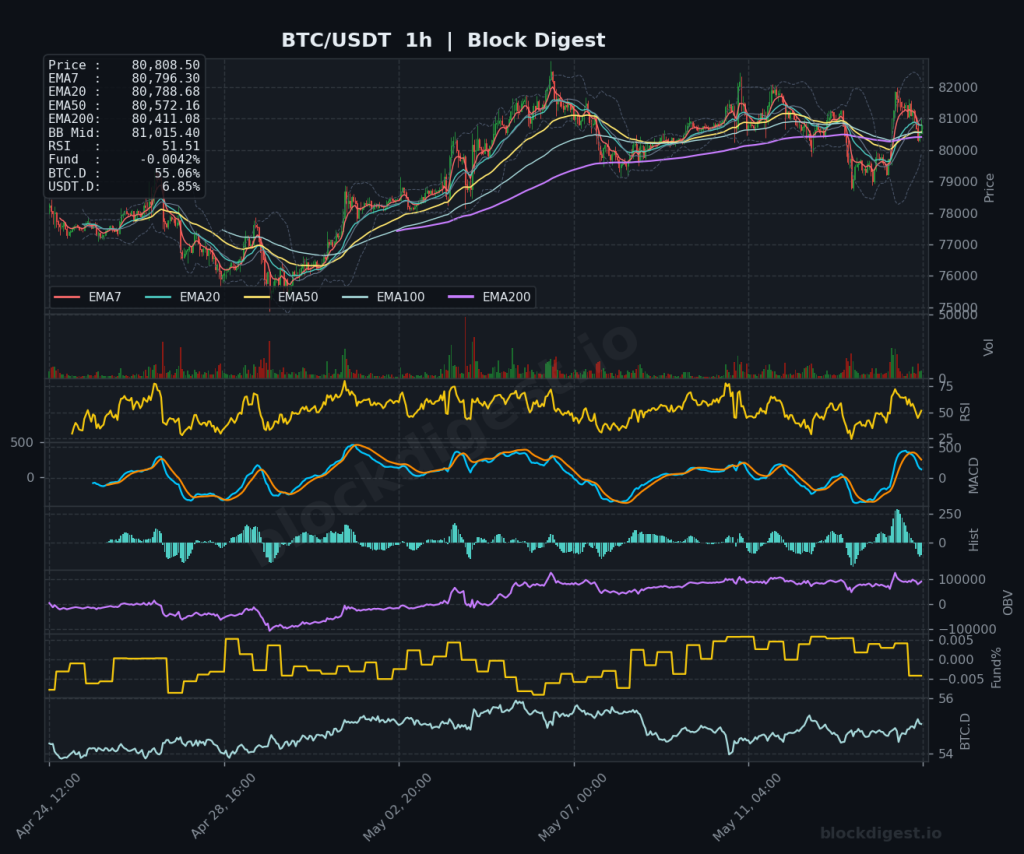This screenshot has height=854, width=1024.
Task: Click the May 07, 00:00 date label
Action: click(572, 807)
